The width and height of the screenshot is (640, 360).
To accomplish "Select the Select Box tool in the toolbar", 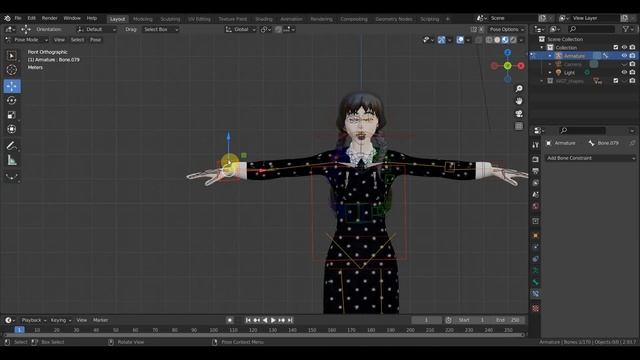I will [x=12, y=56].
